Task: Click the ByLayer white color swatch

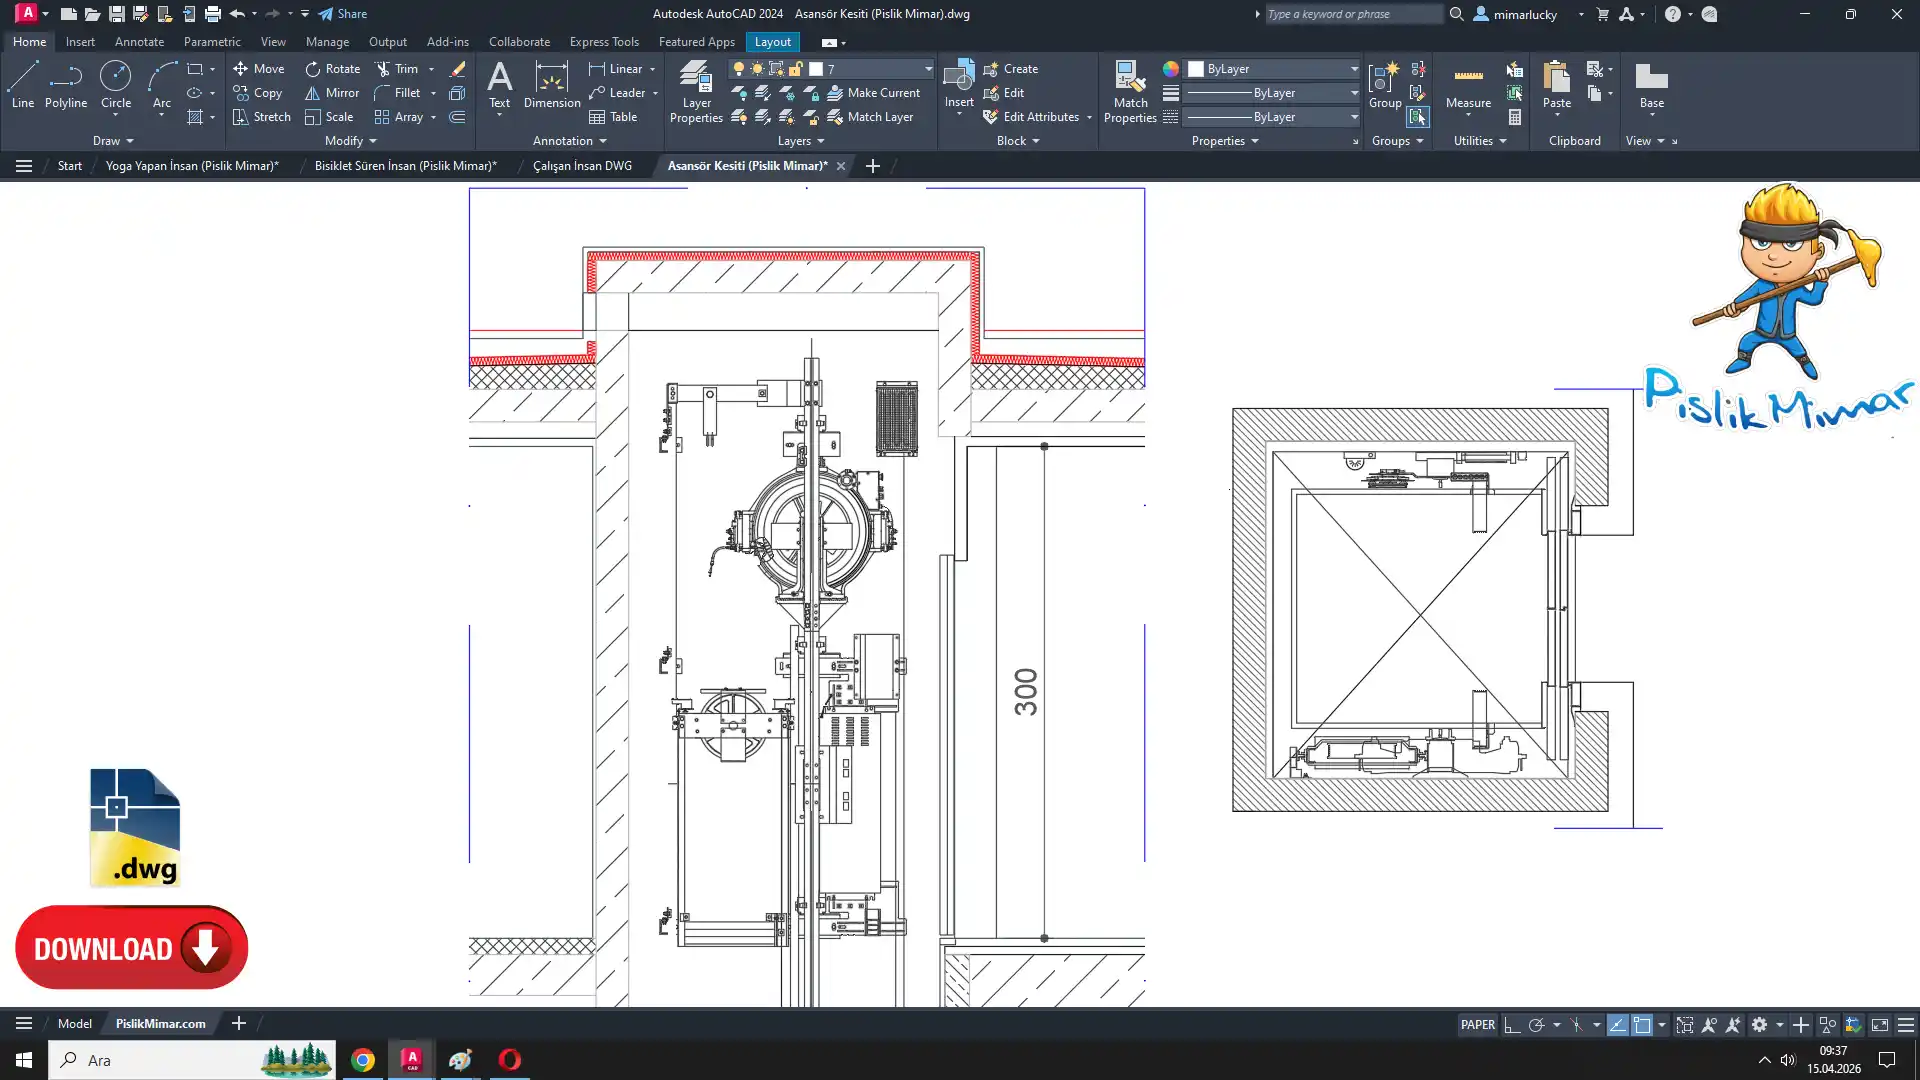Action: coord(1196,69)
